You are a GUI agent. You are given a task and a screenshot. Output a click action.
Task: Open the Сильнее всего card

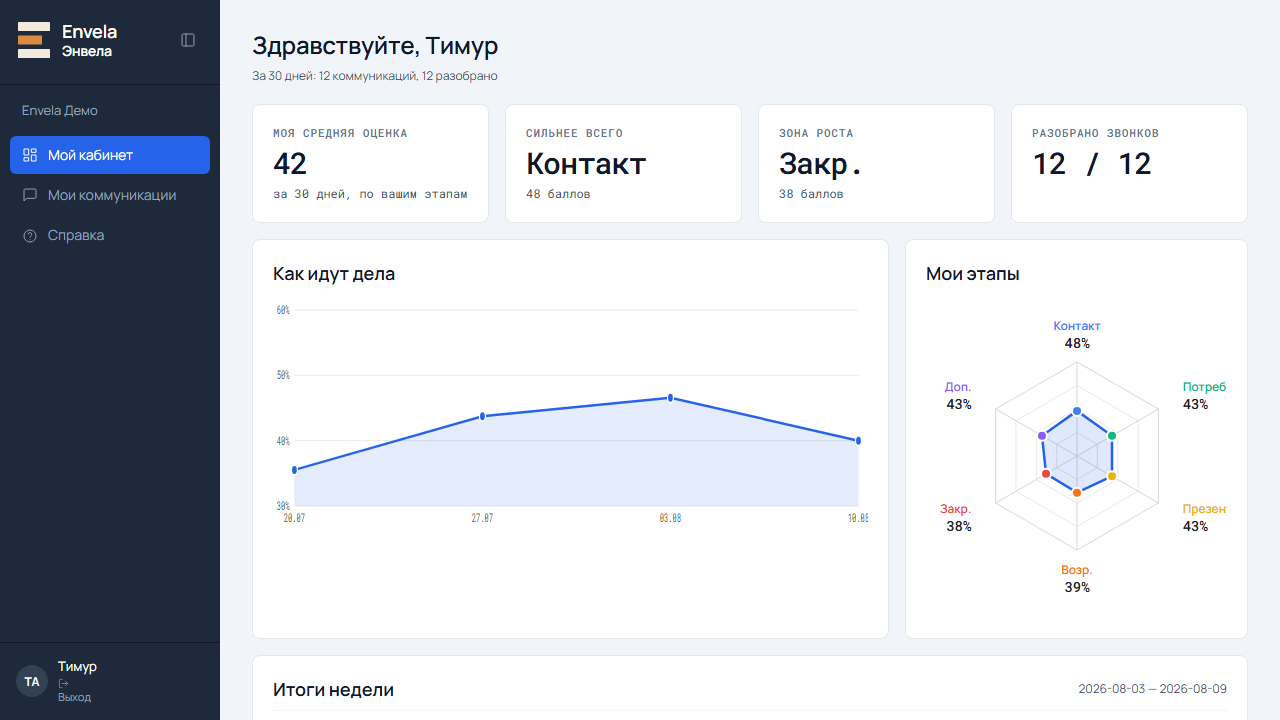[x=623, y=163]
